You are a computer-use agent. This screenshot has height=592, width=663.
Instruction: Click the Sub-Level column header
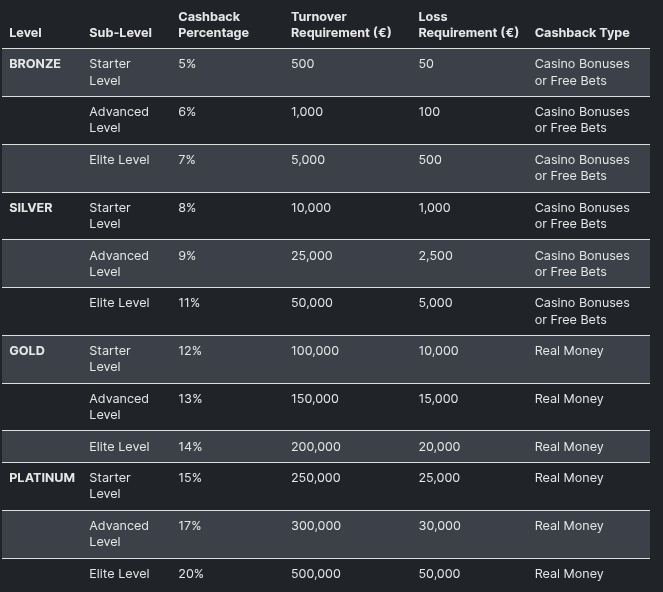(x=120, y=33)
